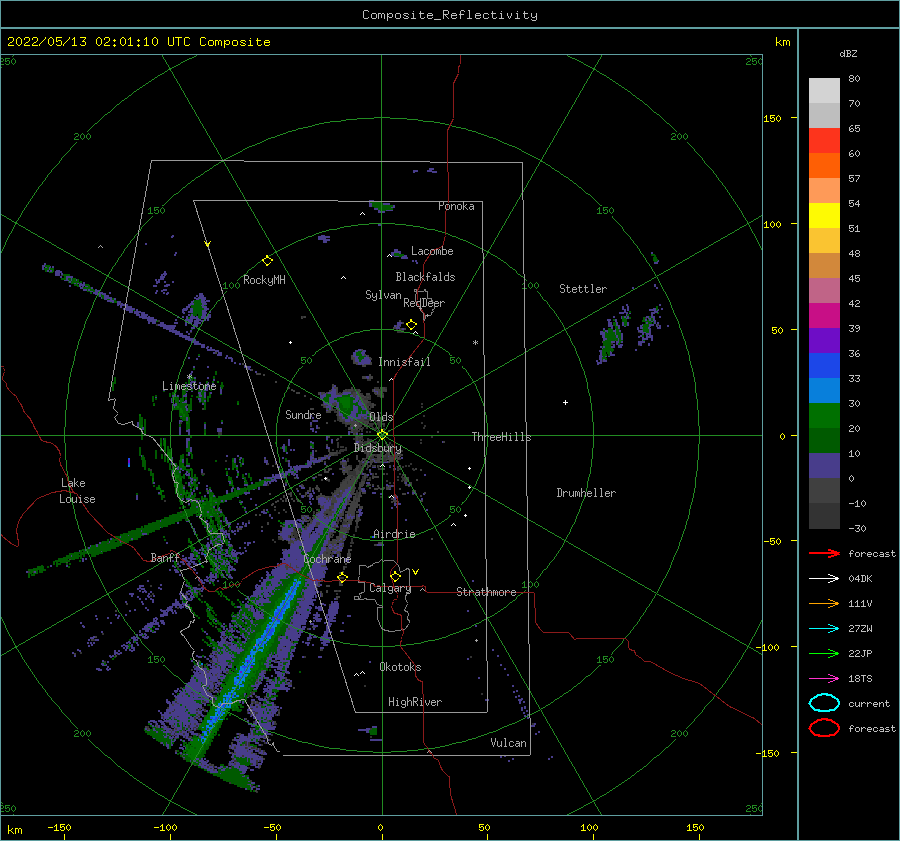
Task: Click the RockyMH label
Action: pos(264,280)
